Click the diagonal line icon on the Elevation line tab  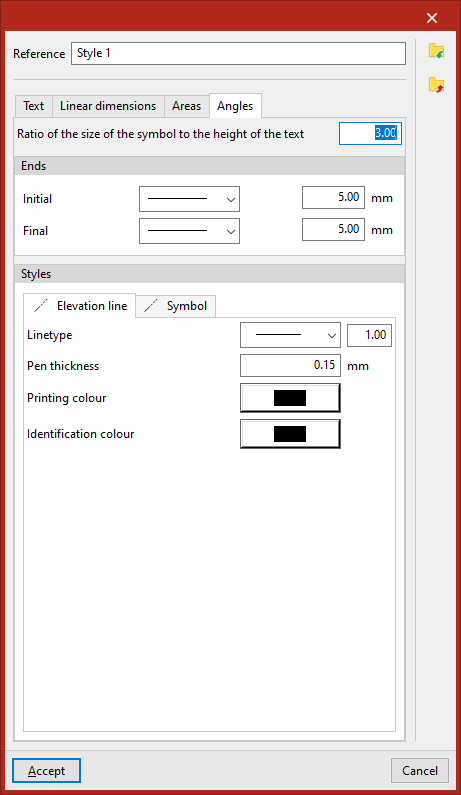41,306
